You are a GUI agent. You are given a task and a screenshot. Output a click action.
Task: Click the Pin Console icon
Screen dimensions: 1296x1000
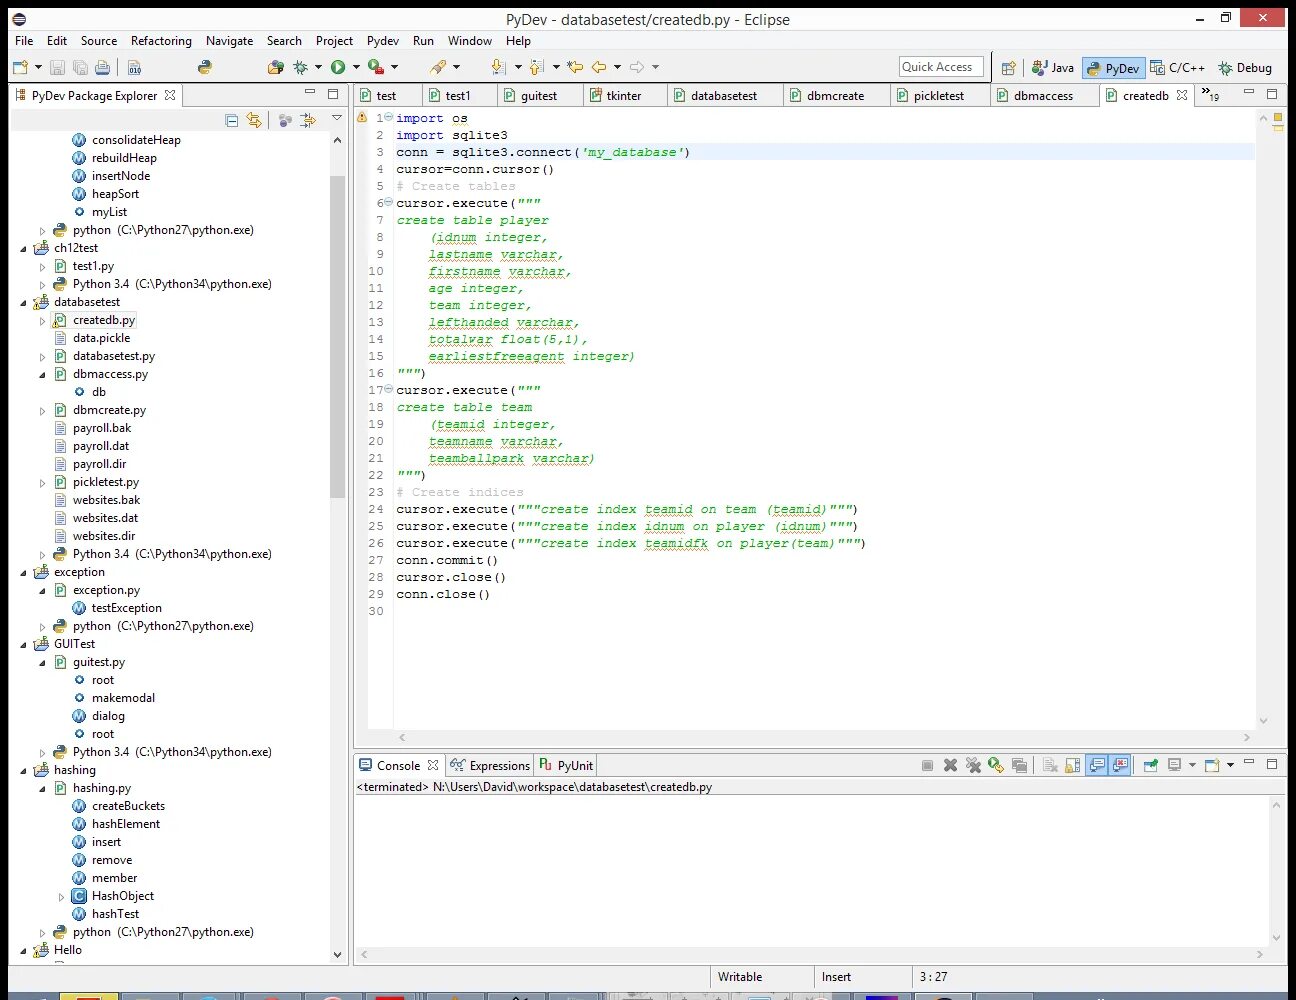click(x=1150, y=765)
